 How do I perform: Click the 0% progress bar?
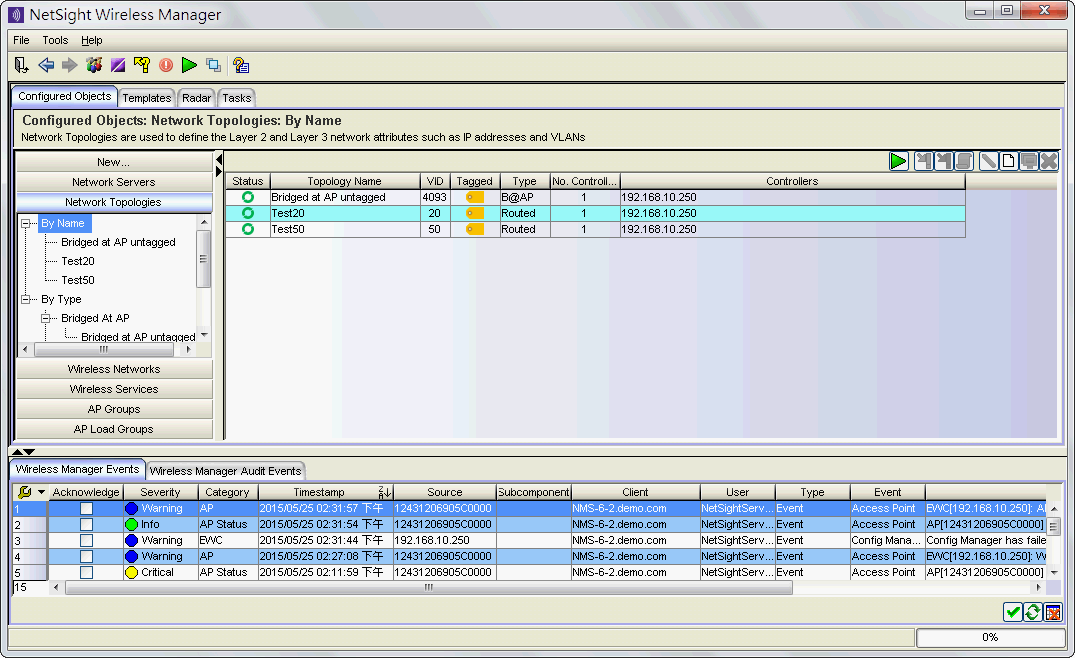pyautogui.click(x=990, y=637)
